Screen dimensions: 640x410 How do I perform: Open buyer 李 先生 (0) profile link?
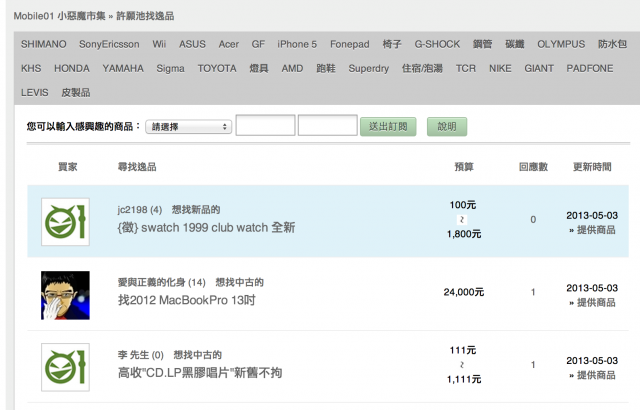[x=140, y=355]
